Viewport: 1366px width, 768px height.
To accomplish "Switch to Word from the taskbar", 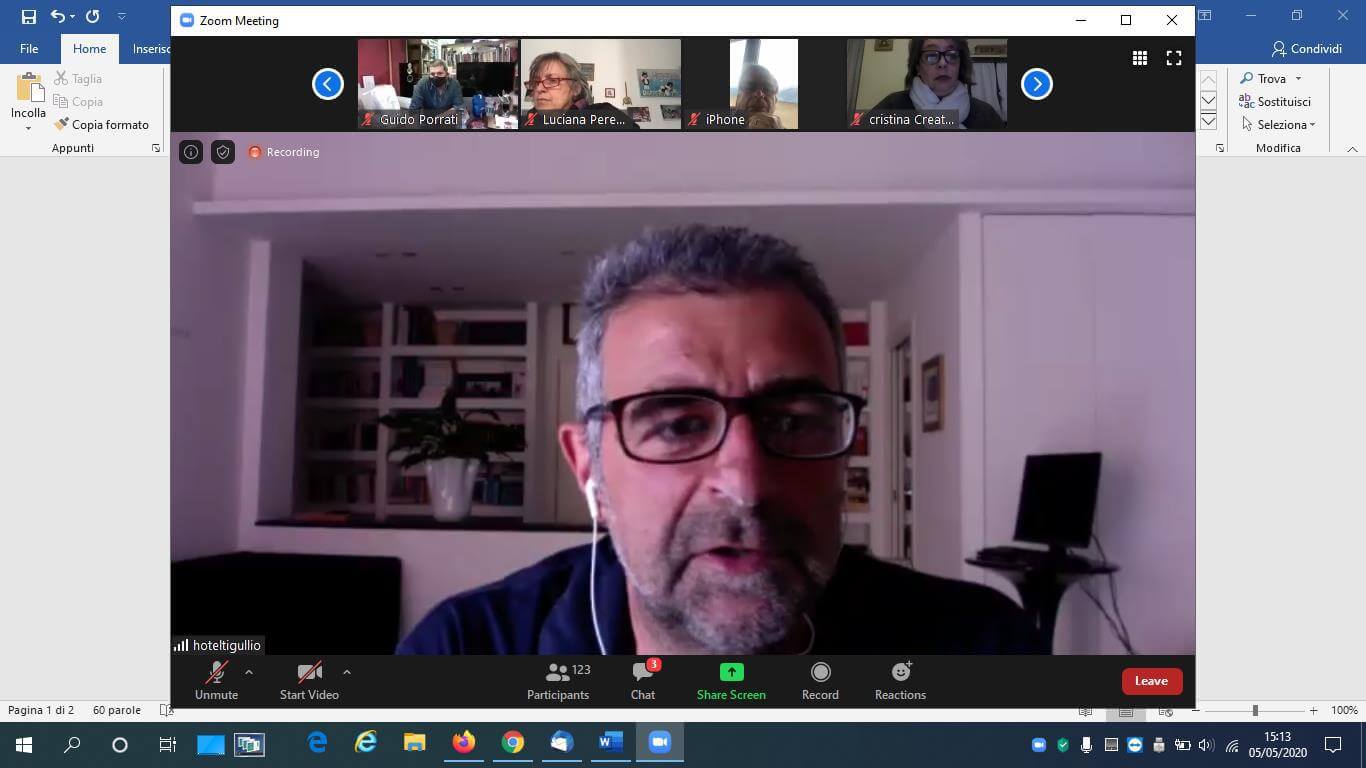I will 610,743.
